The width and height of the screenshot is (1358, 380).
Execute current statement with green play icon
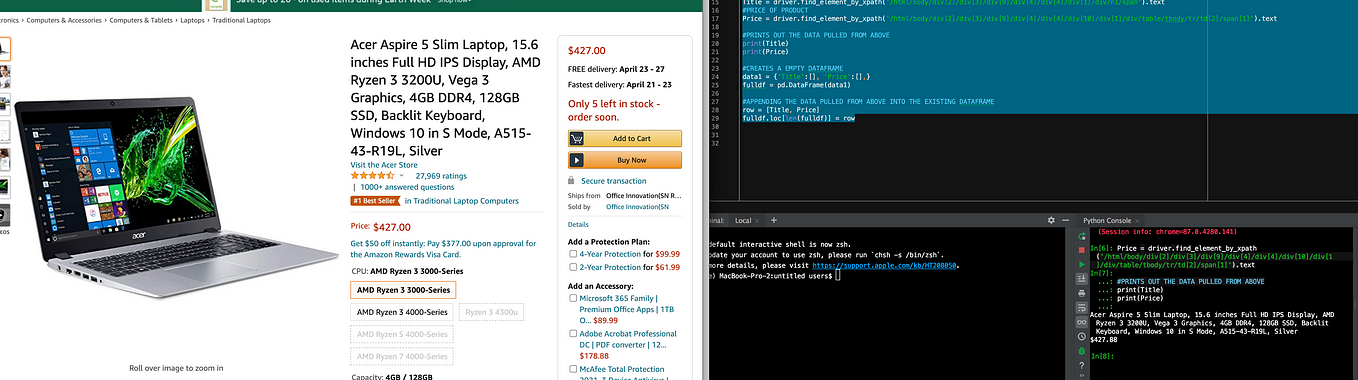1081,264
